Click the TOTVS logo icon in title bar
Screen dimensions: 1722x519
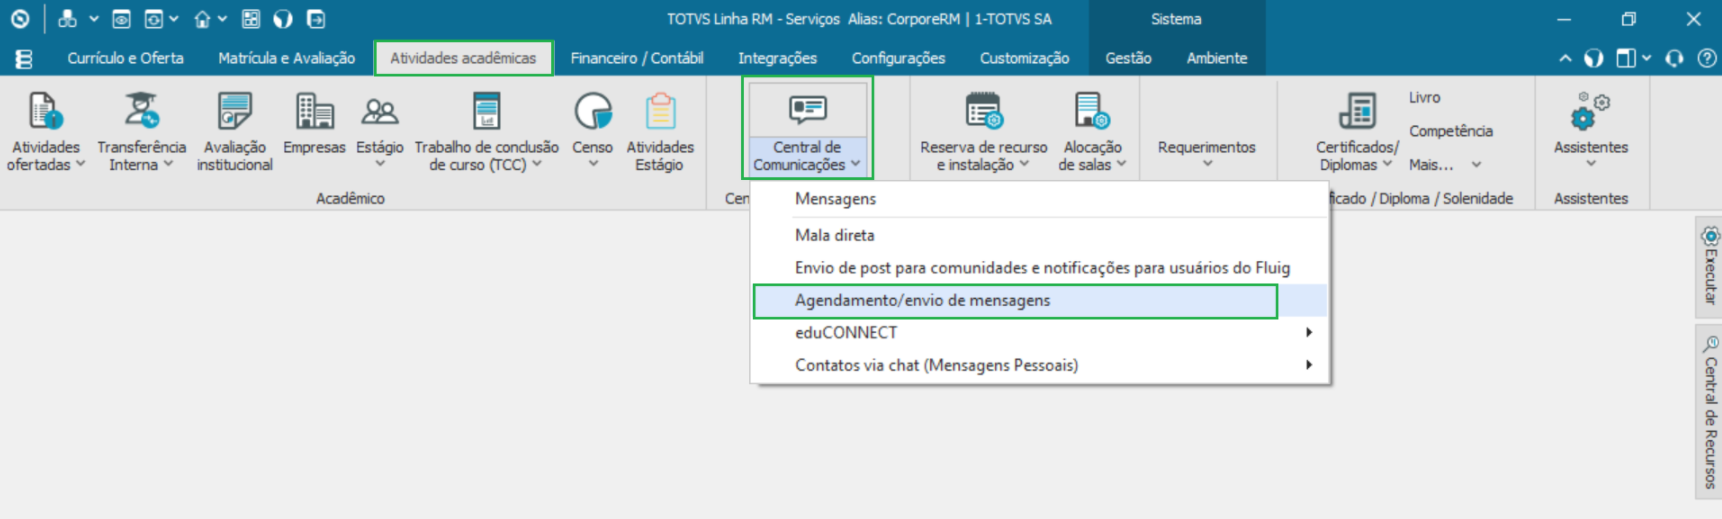(x=20, y=19)
